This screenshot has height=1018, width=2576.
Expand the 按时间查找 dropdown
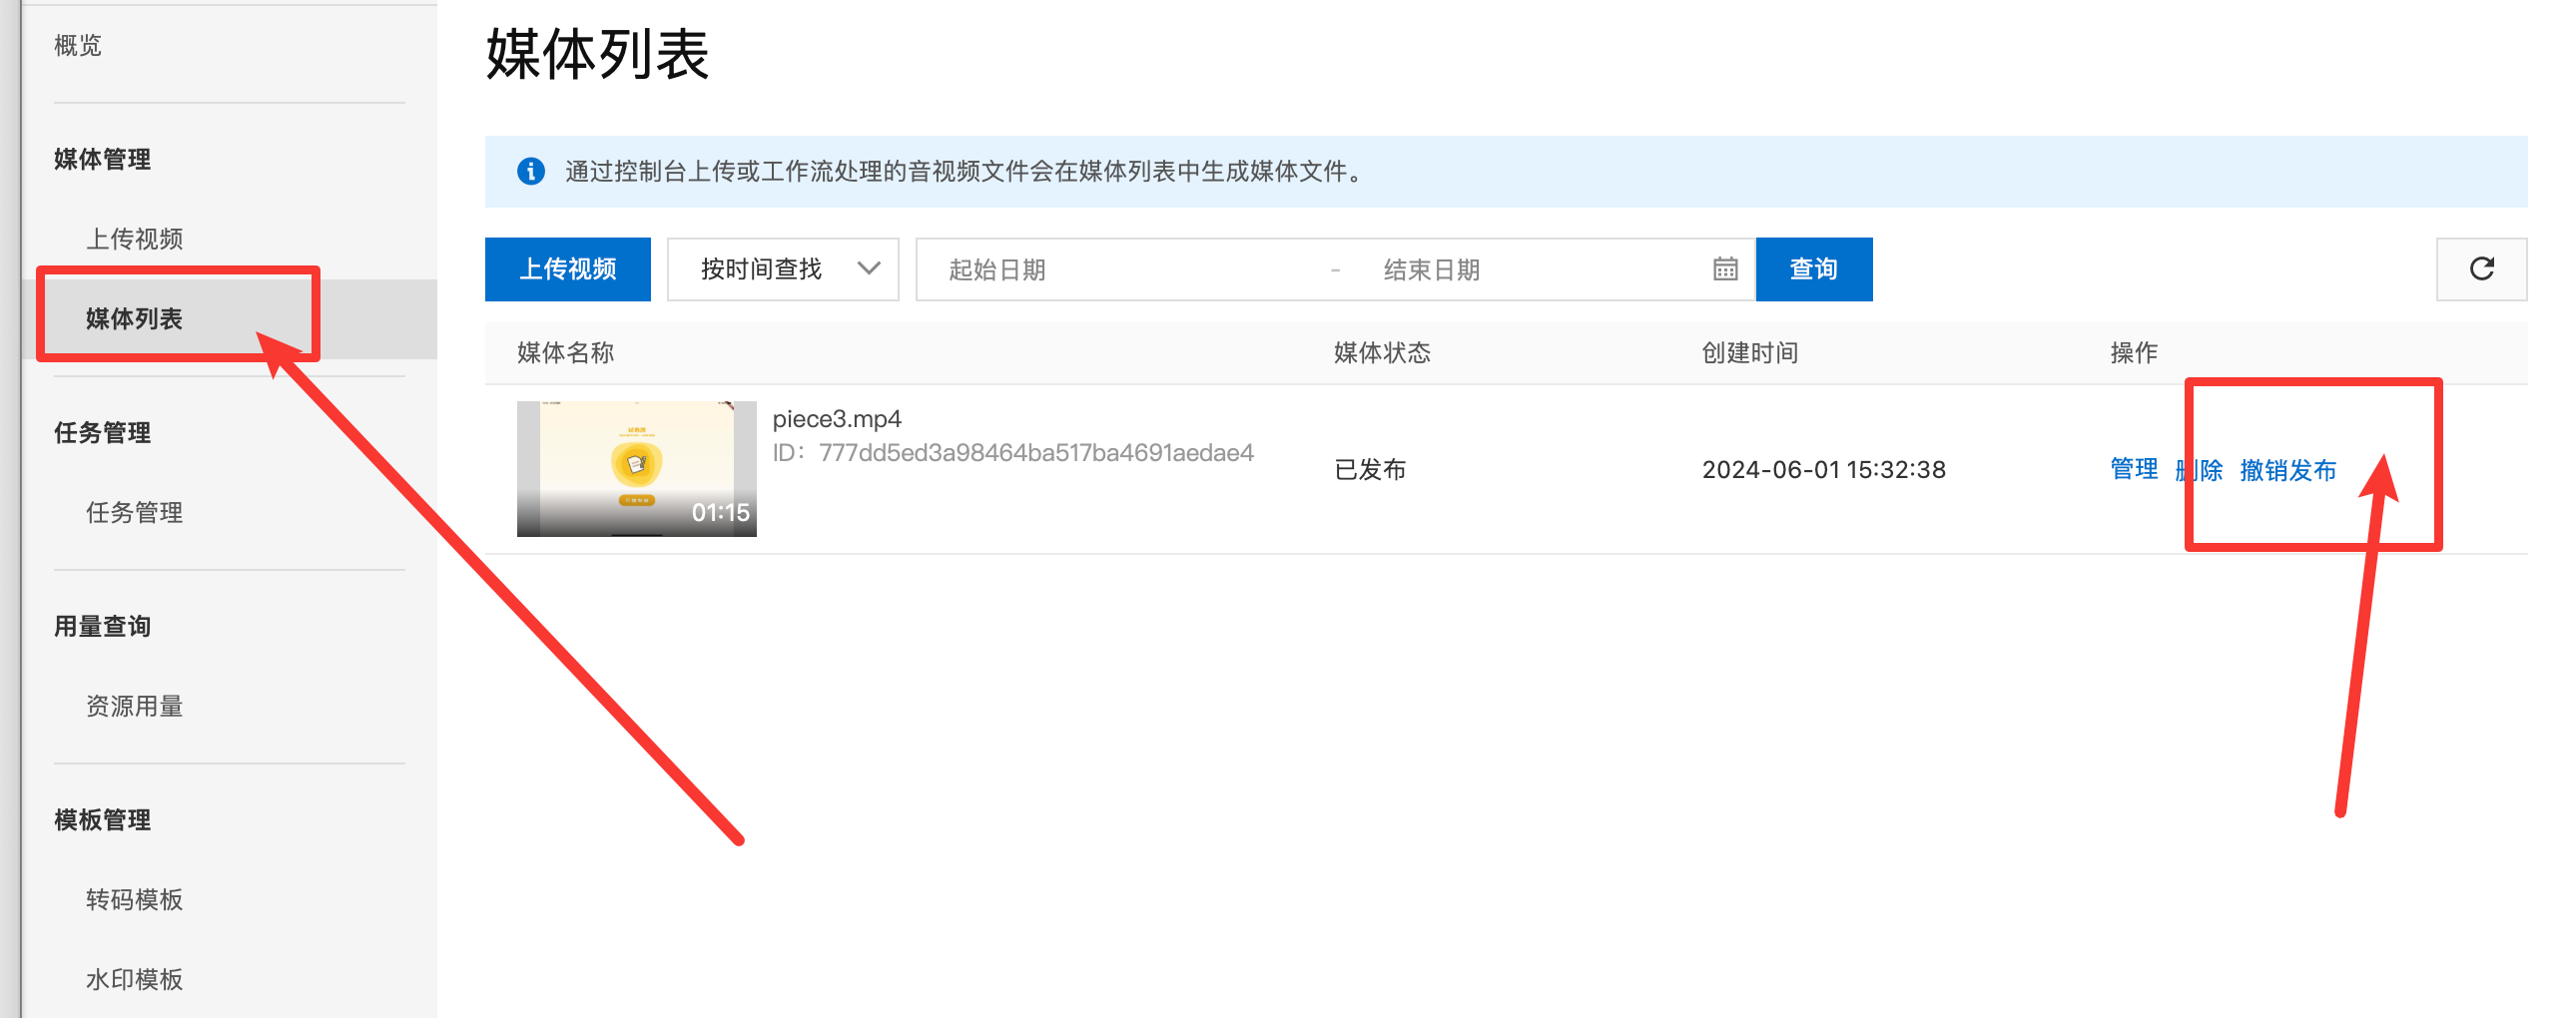click(783, 269)
